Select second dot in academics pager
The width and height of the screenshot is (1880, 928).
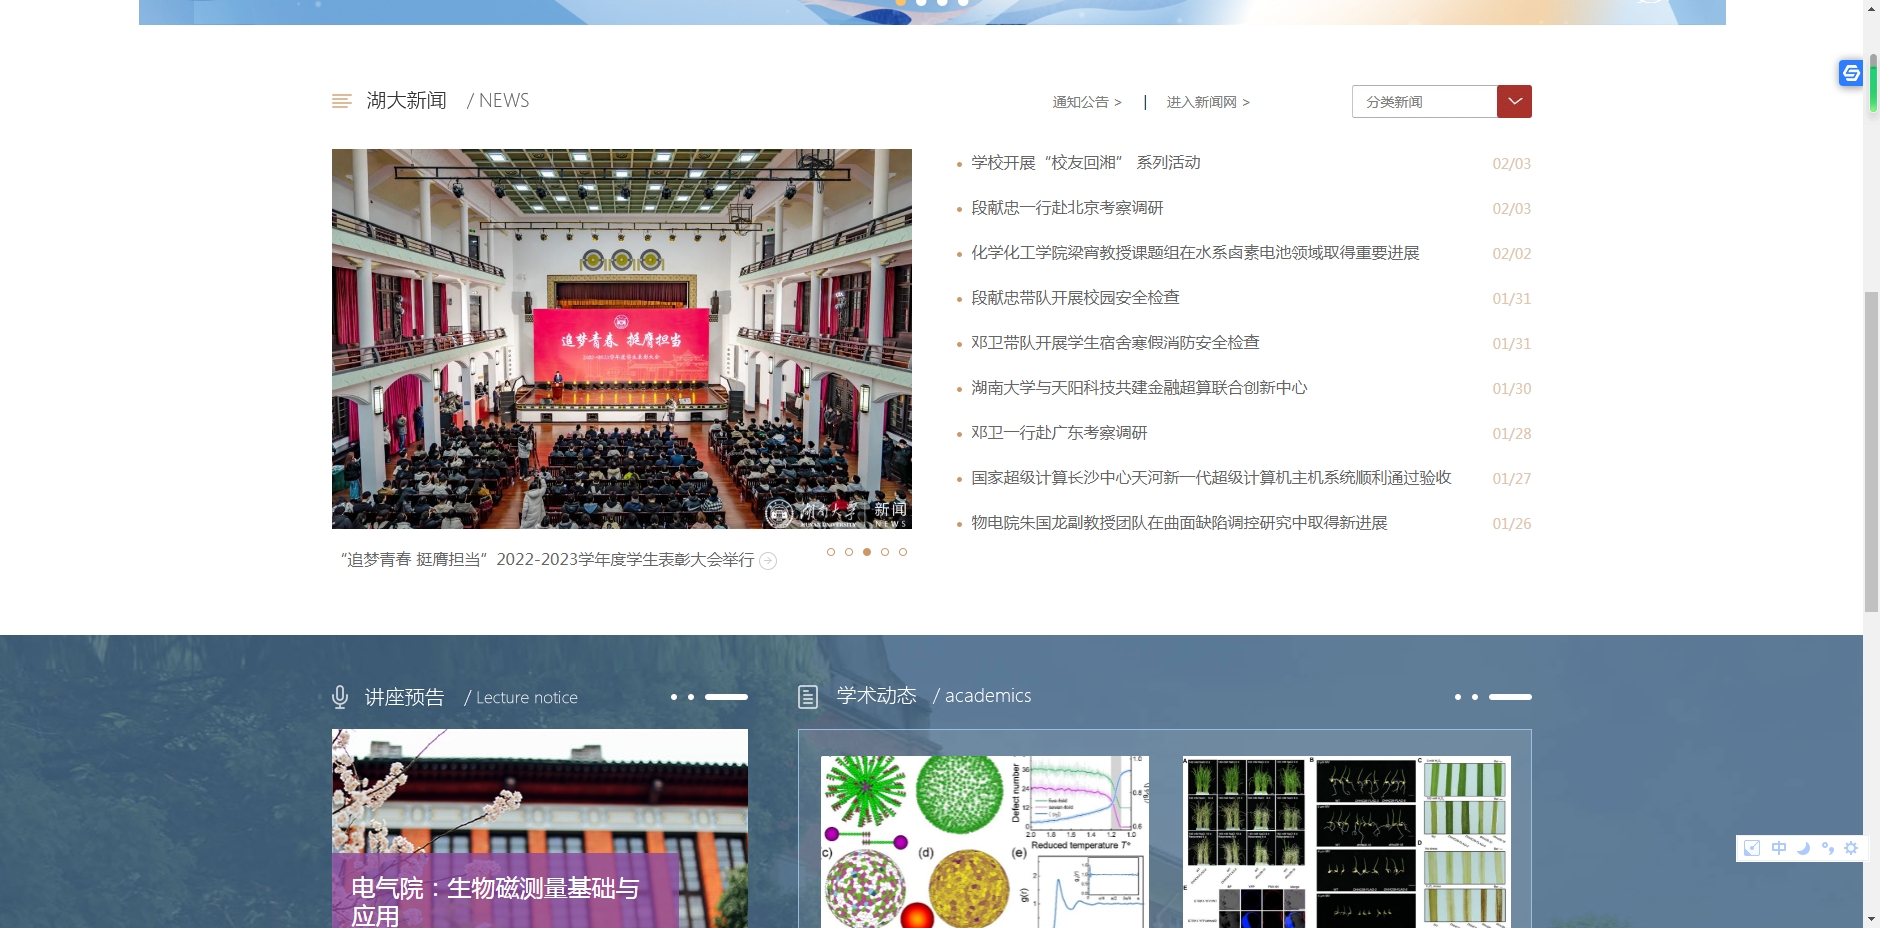tap(1475, 697)
